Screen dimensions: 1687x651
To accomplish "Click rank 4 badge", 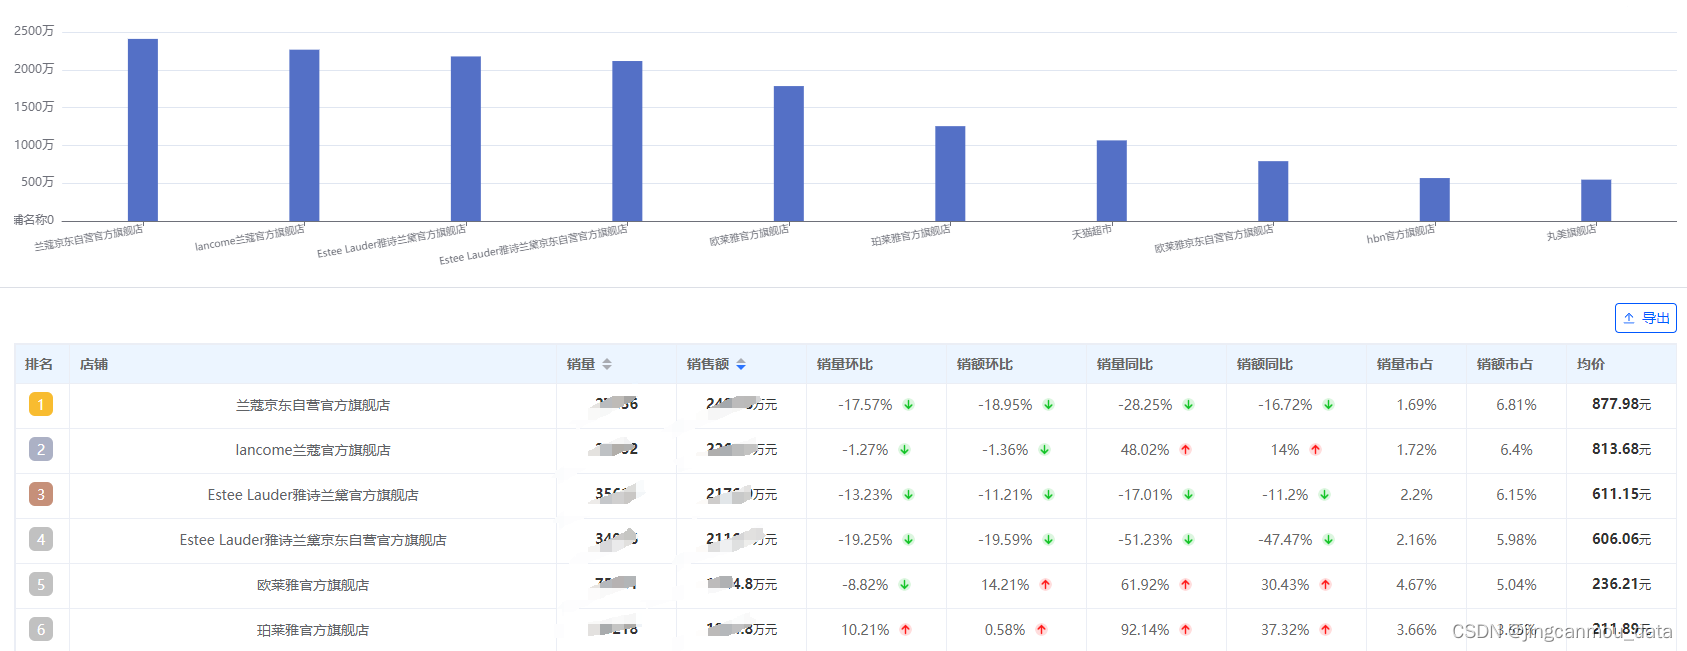I will pyautogui.click(x=41, y=539).
